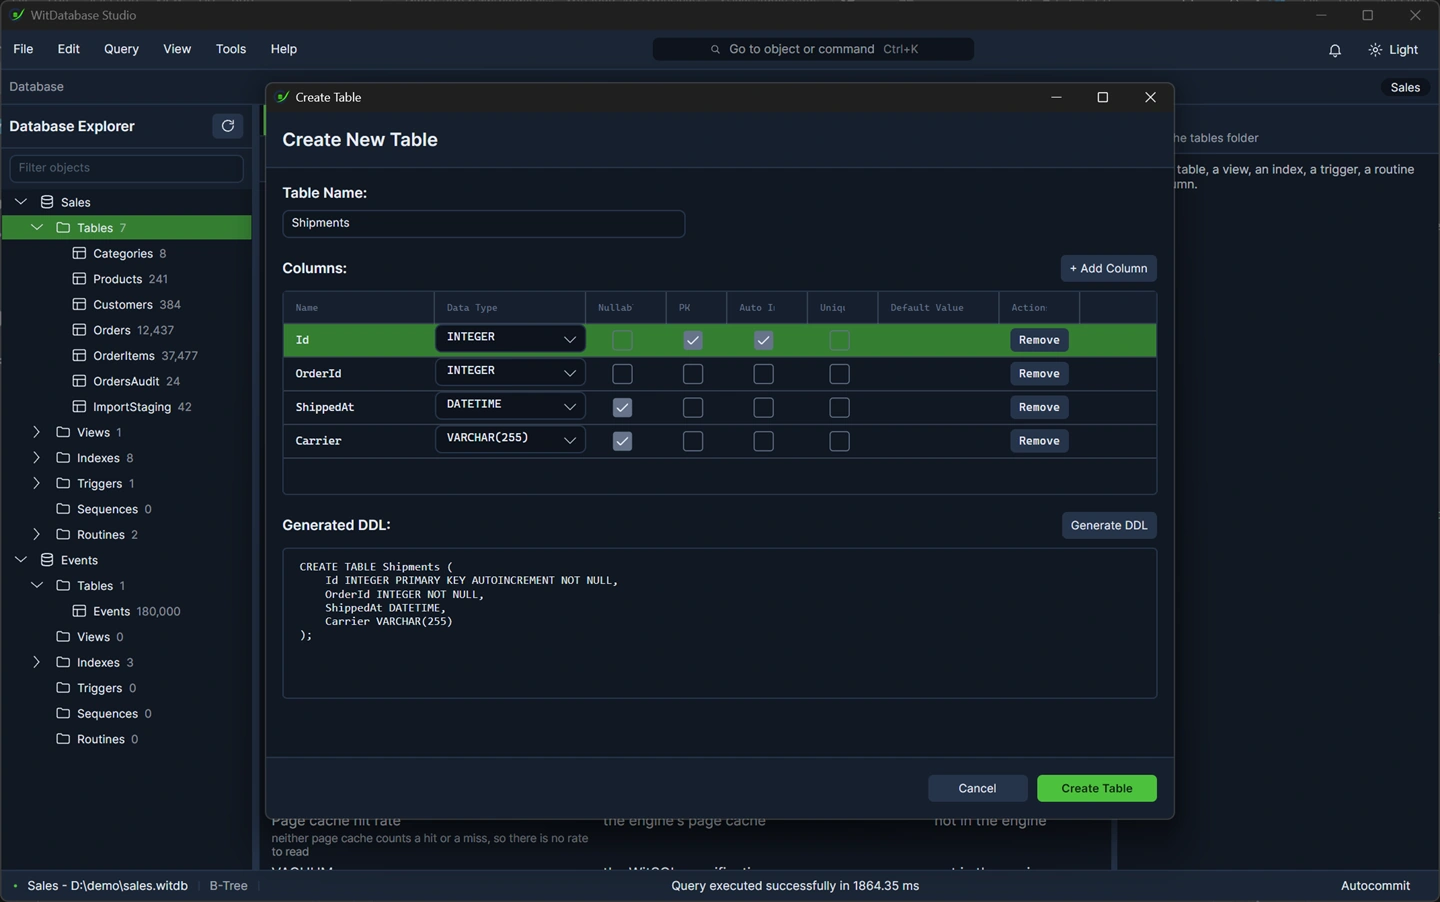
Task: Open VARCHAR(255) type dropdown for Carrier
Action: click(510, 439)
